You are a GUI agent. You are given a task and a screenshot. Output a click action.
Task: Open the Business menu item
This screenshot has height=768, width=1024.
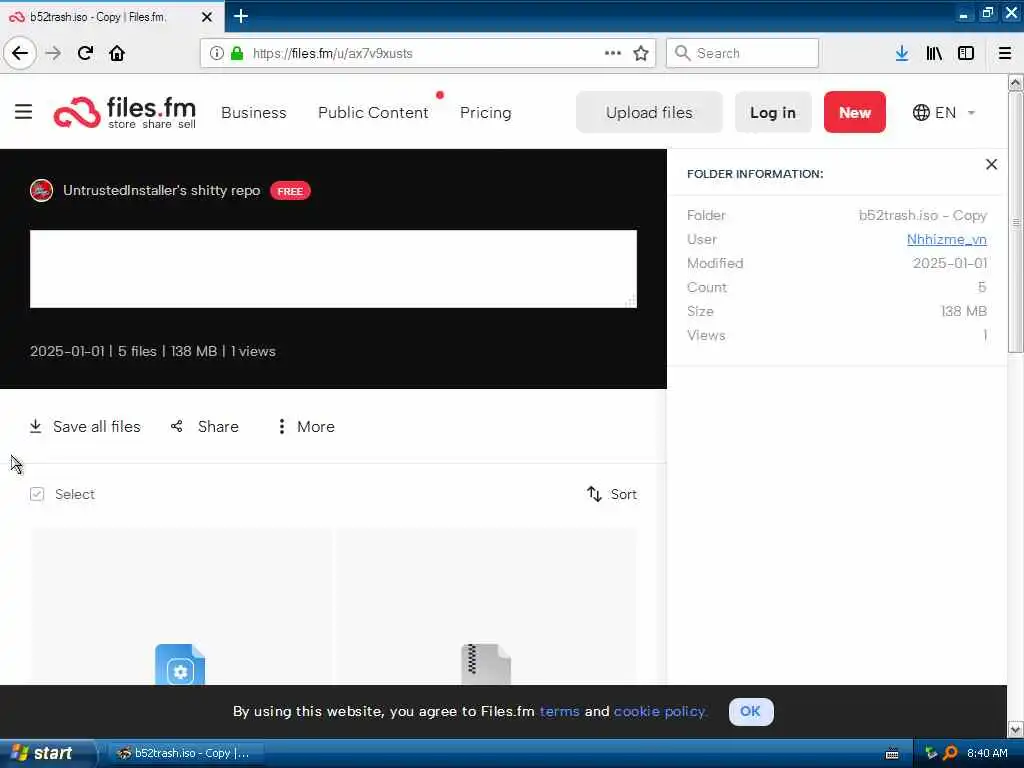tap(254, 112)
